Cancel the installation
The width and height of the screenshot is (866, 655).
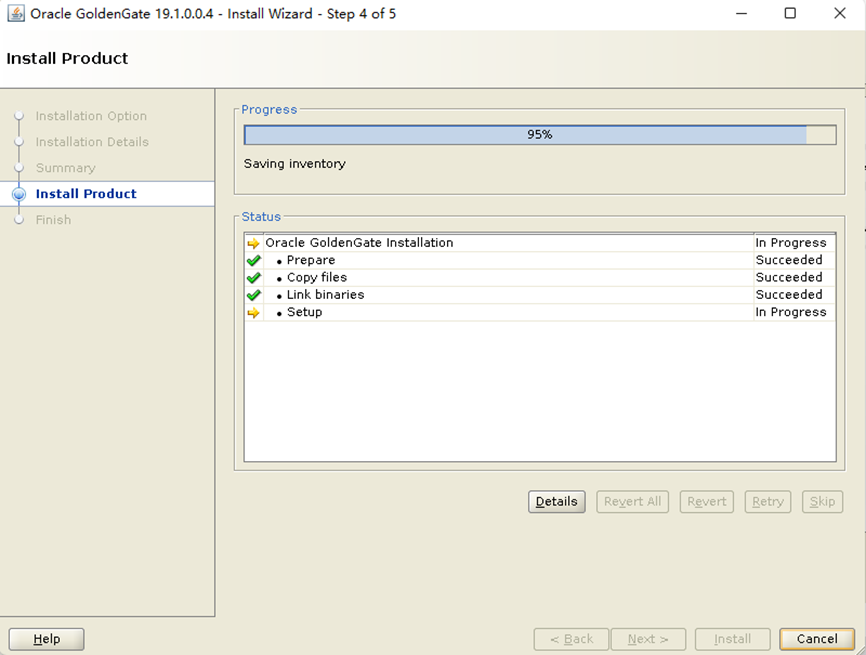[x=817, y=639]
